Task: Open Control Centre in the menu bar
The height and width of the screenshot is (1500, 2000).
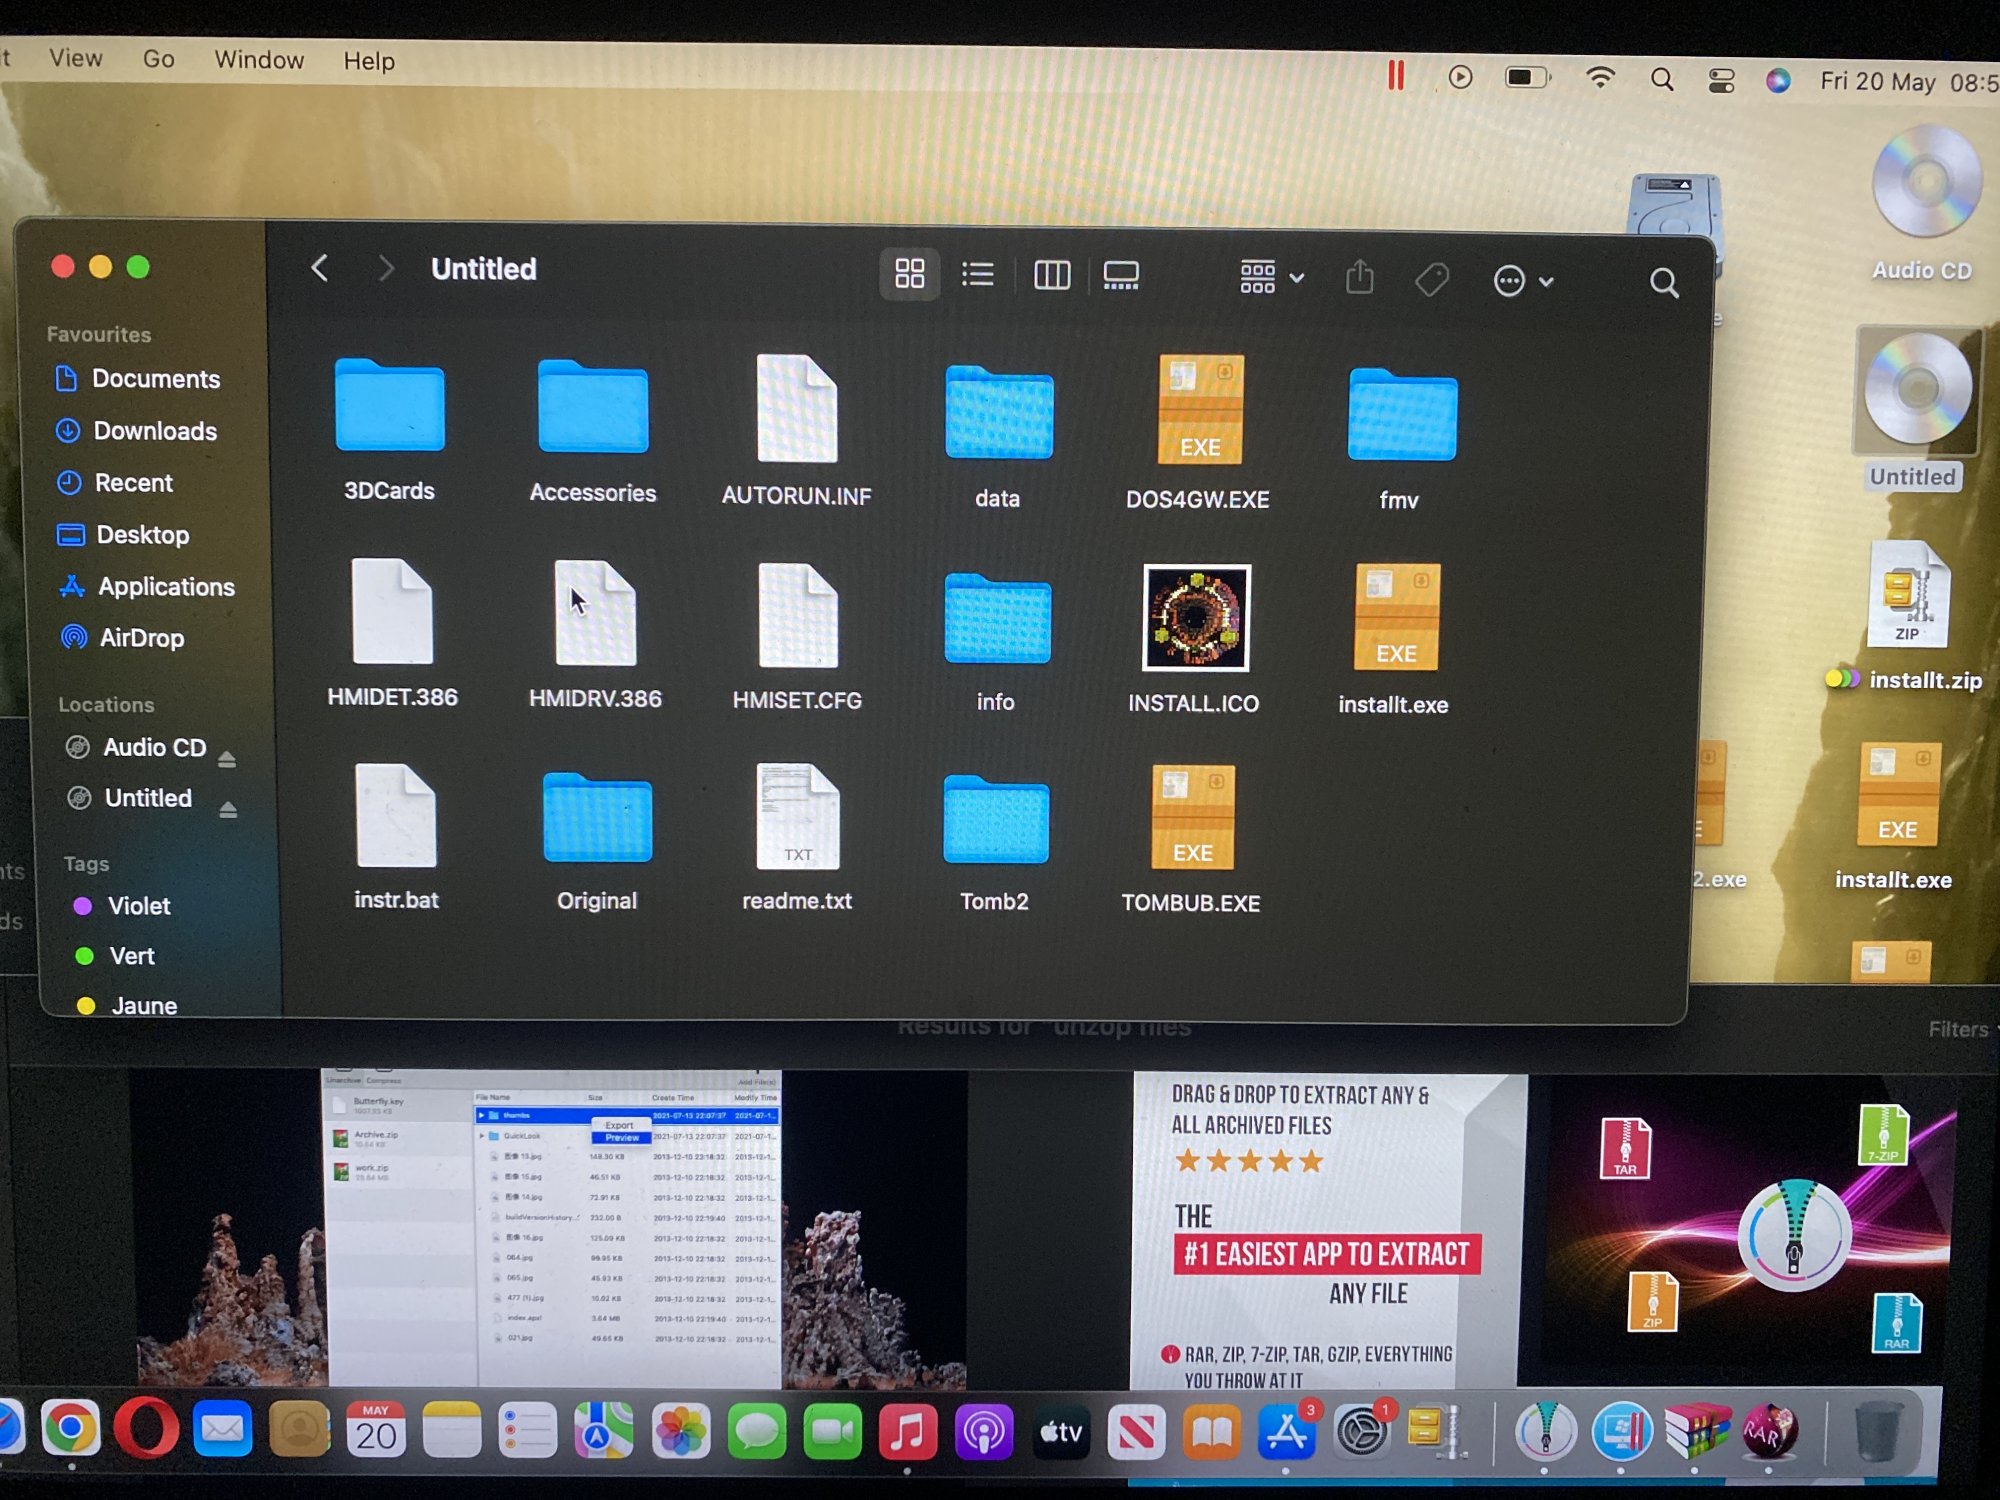Action: click(x=1721, y=81)
